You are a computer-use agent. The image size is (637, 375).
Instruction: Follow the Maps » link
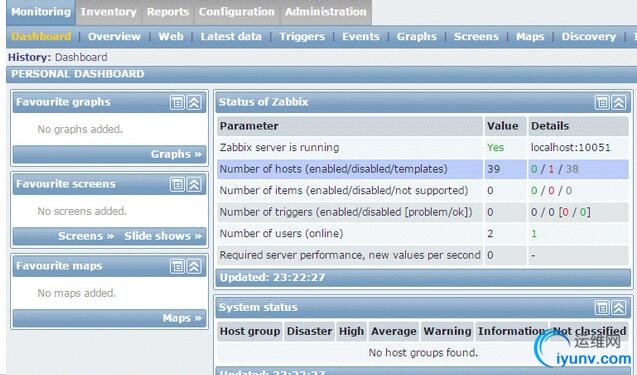pyautogui.click(x=182, y=318)
